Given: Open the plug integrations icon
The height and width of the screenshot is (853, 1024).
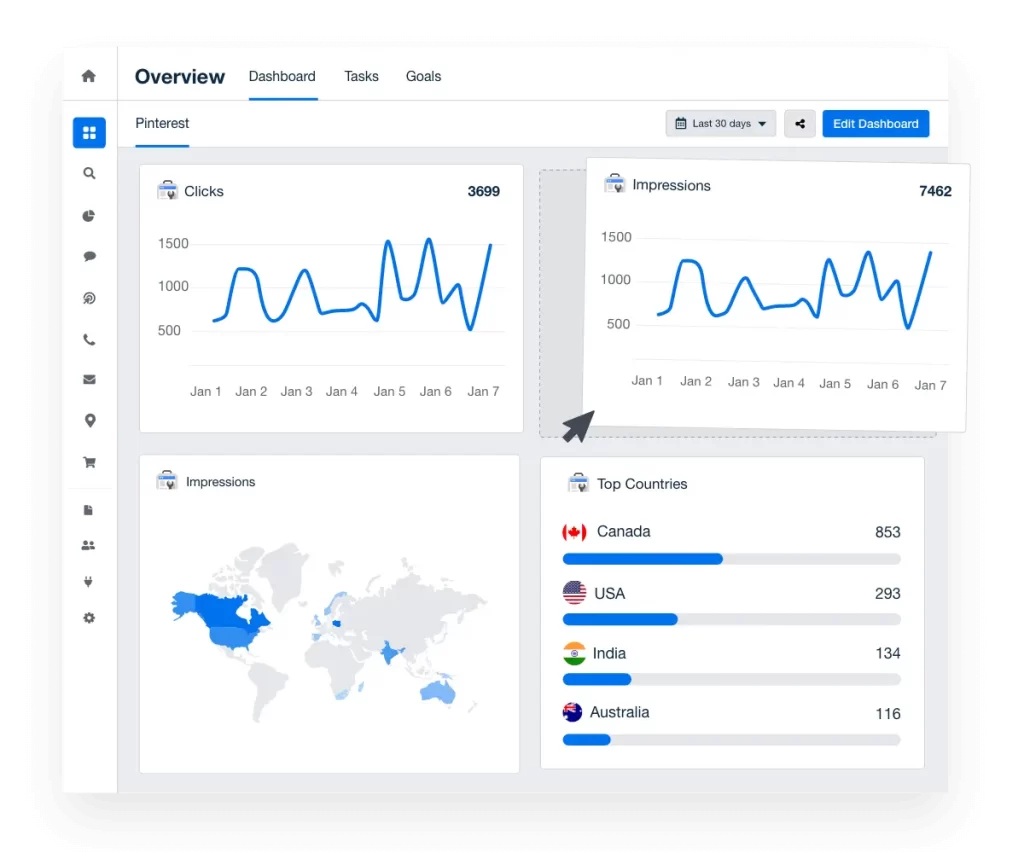Looking at the screenshot, I should (89, 581).
